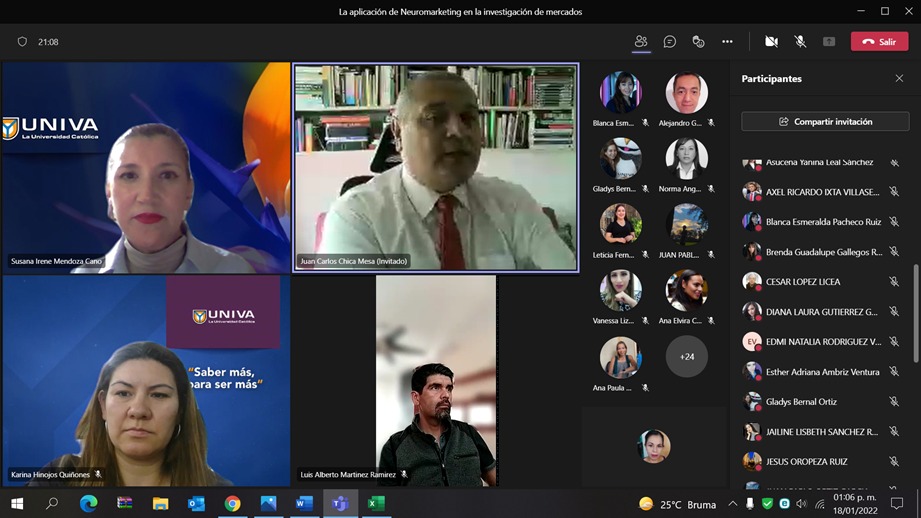Select Blanca Esmeralda Pacheco Ruiz in list
921x518 pixels.
click(x=822, y=221)
